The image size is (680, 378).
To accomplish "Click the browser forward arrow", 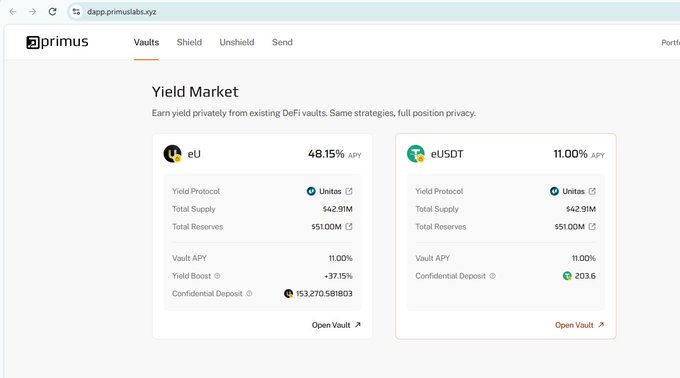I will click(x=33, y=12).
